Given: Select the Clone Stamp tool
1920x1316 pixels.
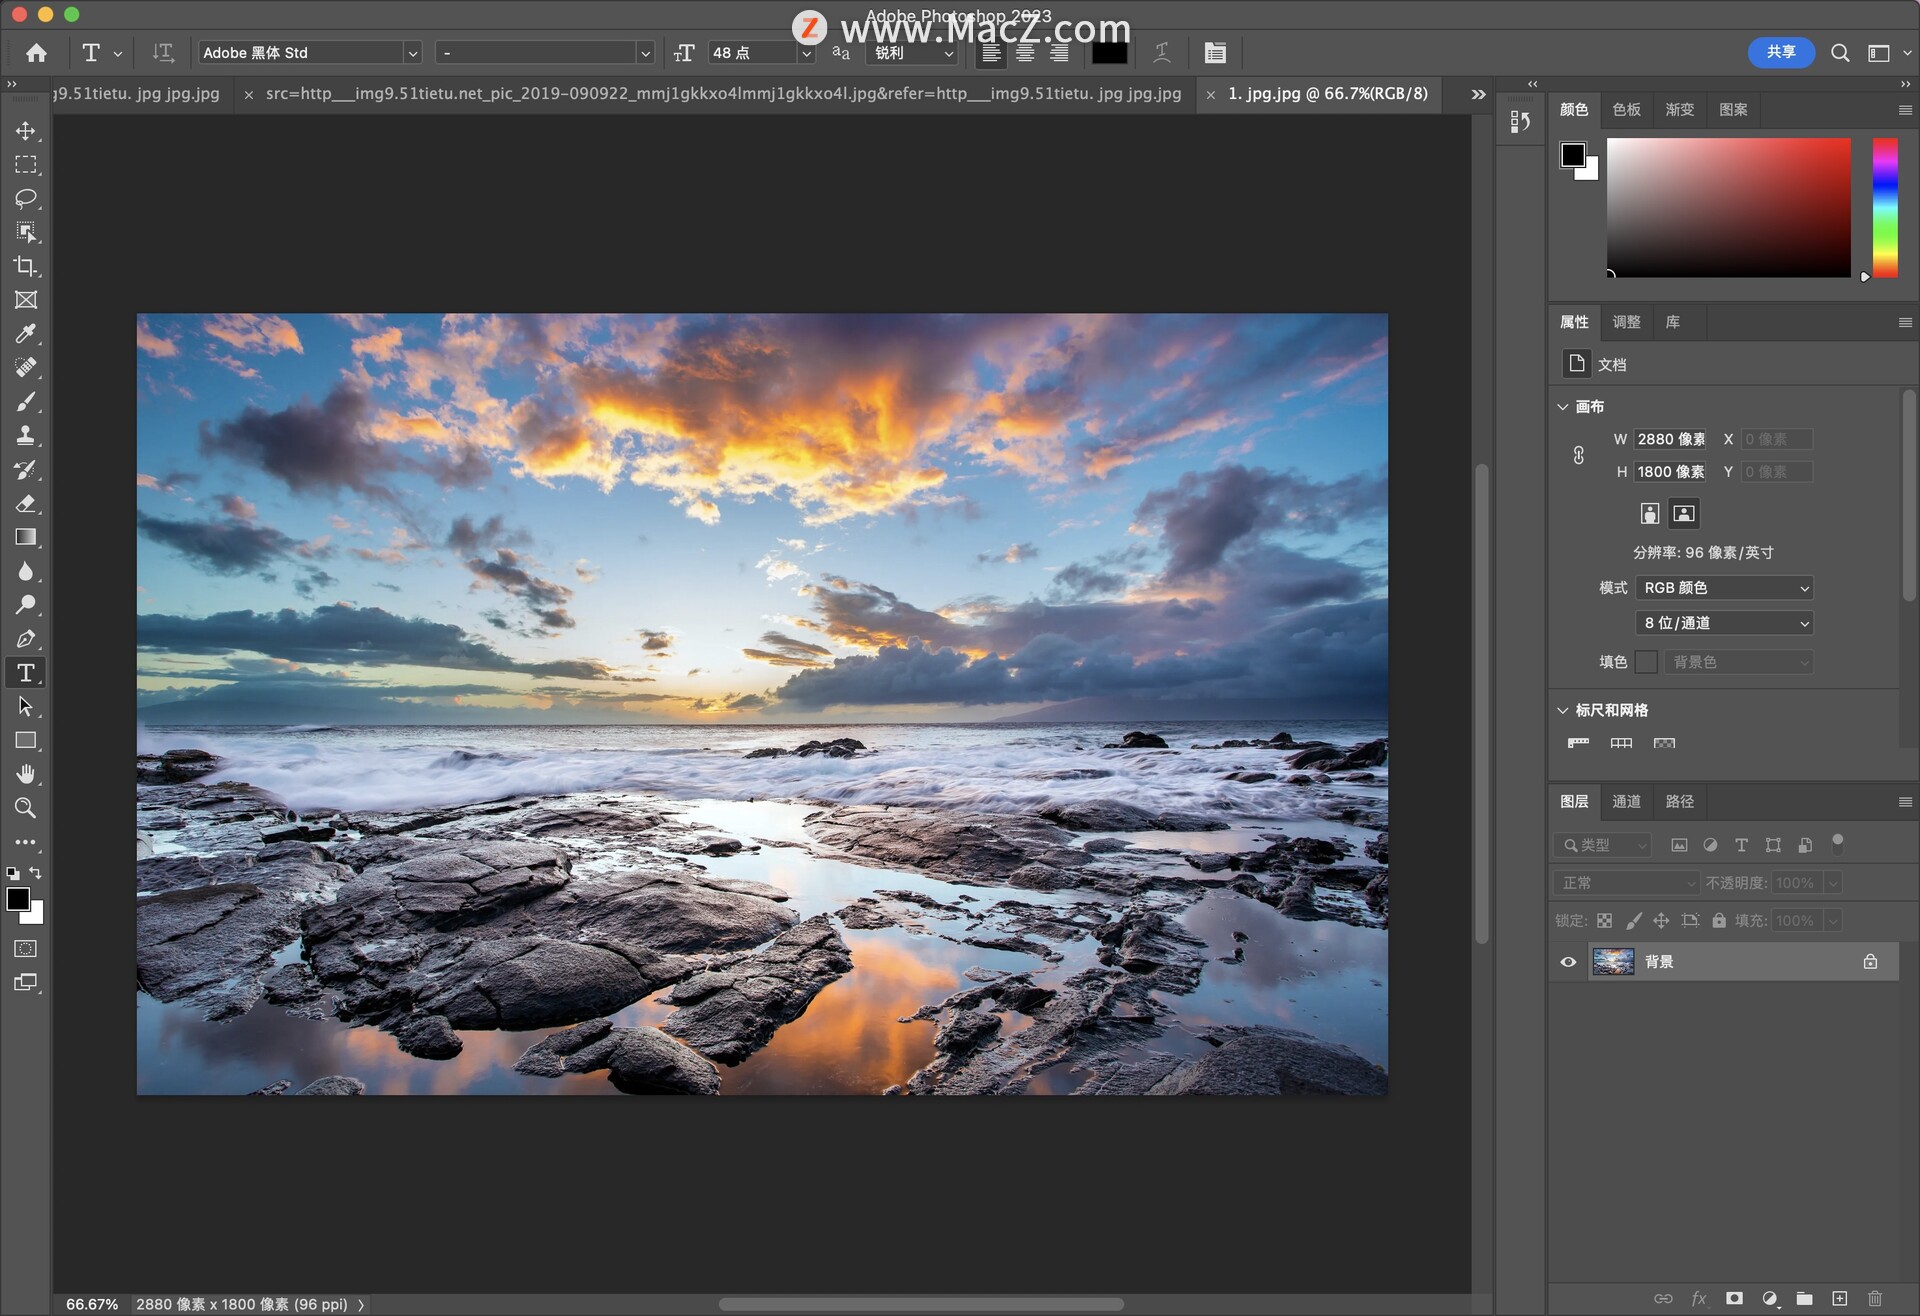Looking at the screenshot, I should click(x=26, y=435).
